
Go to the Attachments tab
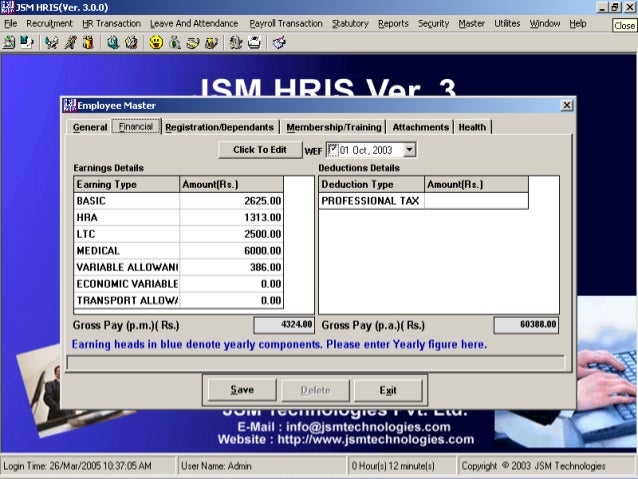(x=420, y=127)
